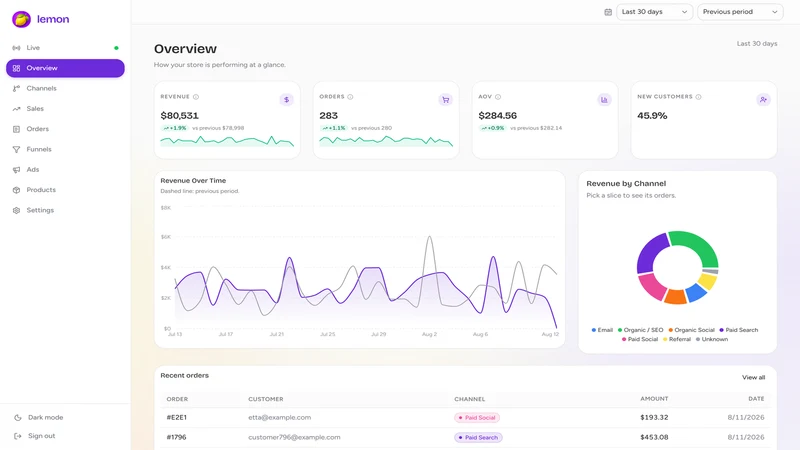Image resolution: width=800 pixels, height=450 pixels.
Task: Click the lemon logo icon
Action: (x=21, y=19)
